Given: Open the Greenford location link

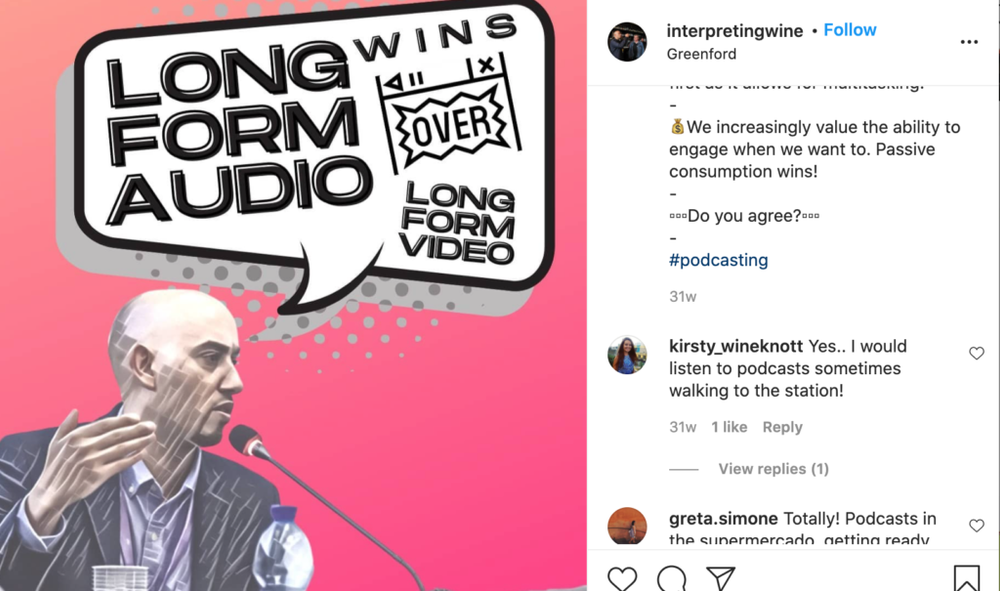Looking at the screenshot, I should (x=702, y=54).
